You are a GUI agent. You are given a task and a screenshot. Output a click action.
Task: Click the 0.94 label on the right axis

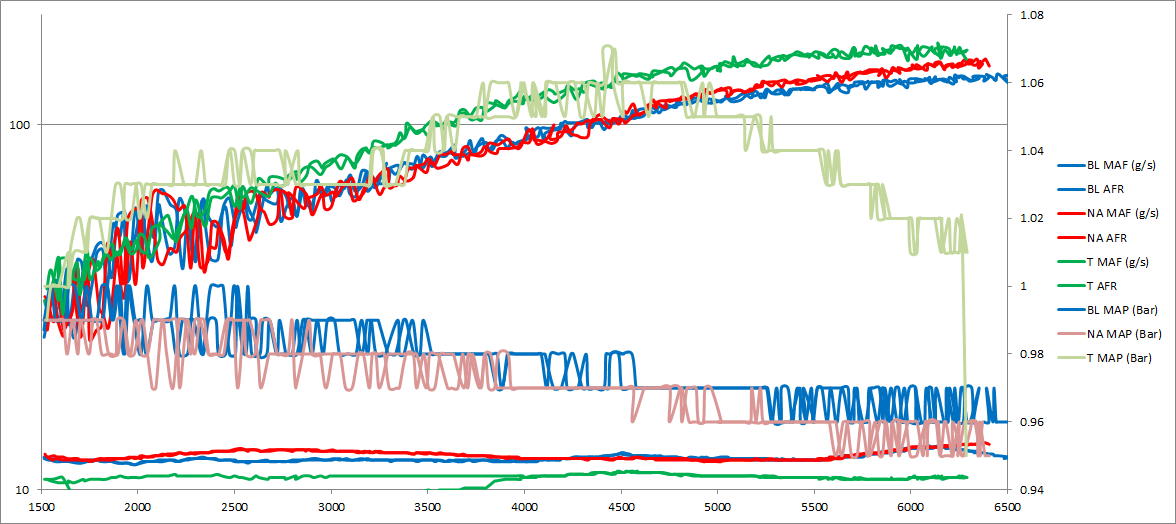(x=1030, y=490)
